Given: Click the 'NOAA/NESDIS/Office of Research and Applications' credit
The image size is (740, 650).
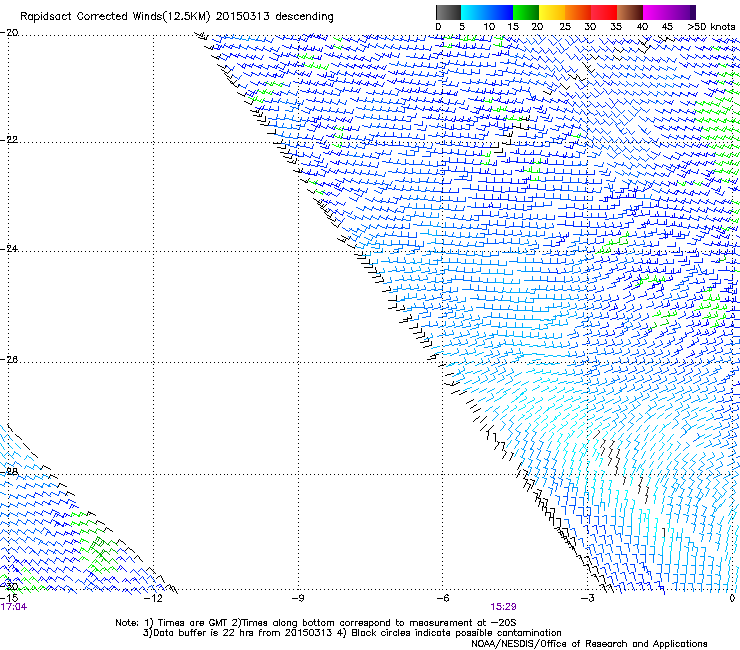Looking at the screenshot, I should point(589,644).
